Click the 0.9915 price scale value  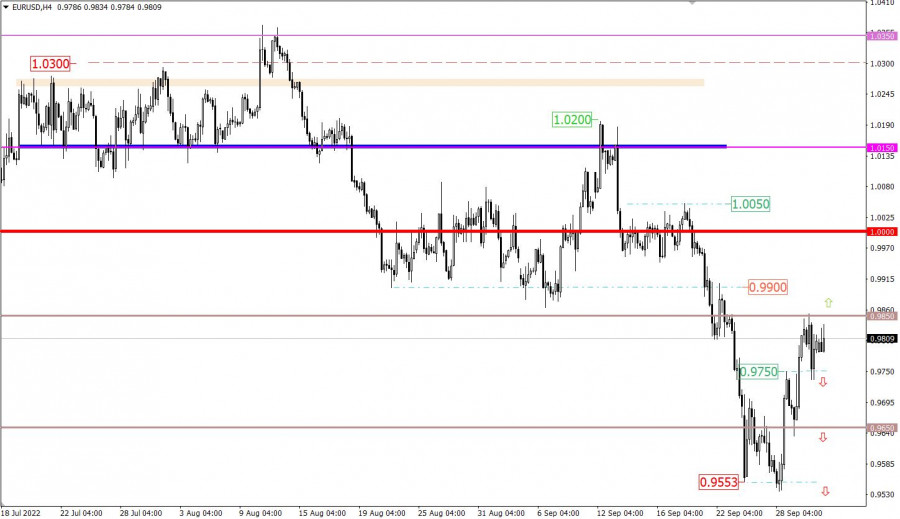click(x=882, y=279)
